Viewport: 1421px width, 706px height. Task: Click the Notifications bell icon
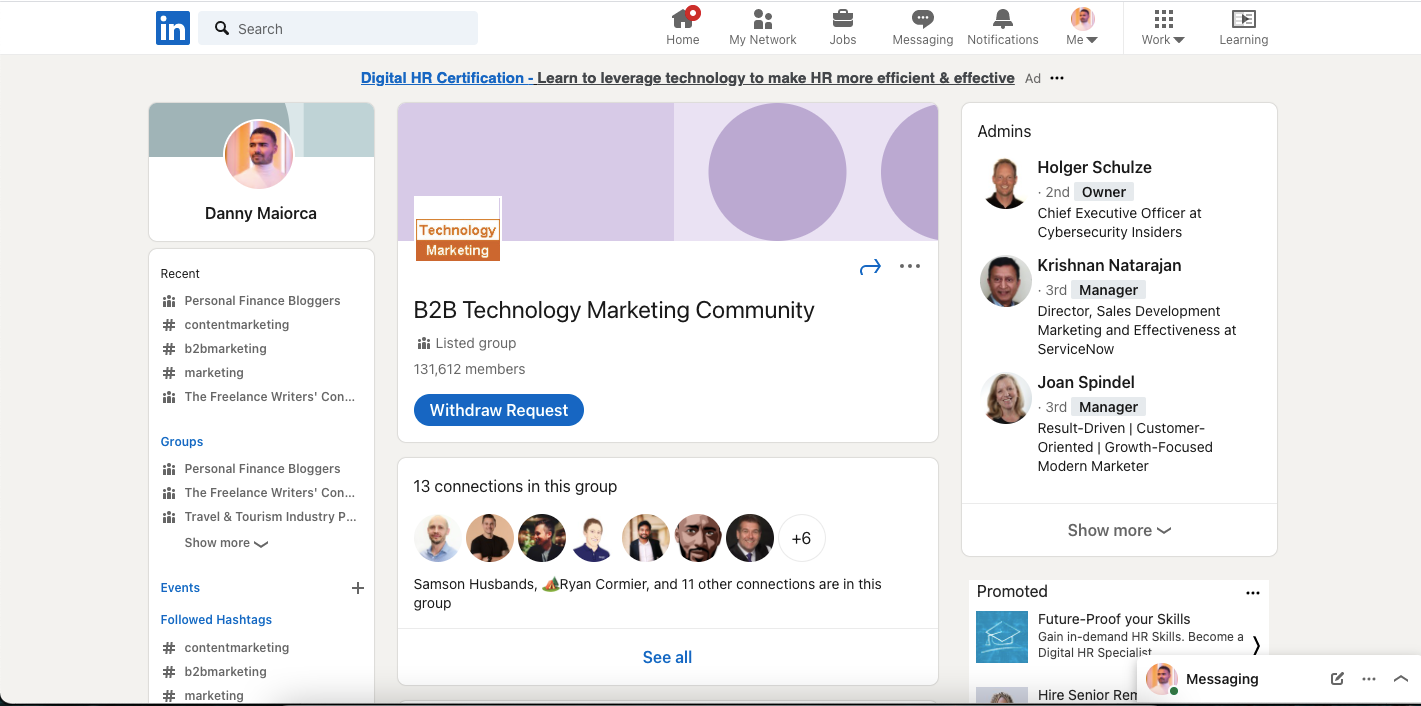point(1002,19)
